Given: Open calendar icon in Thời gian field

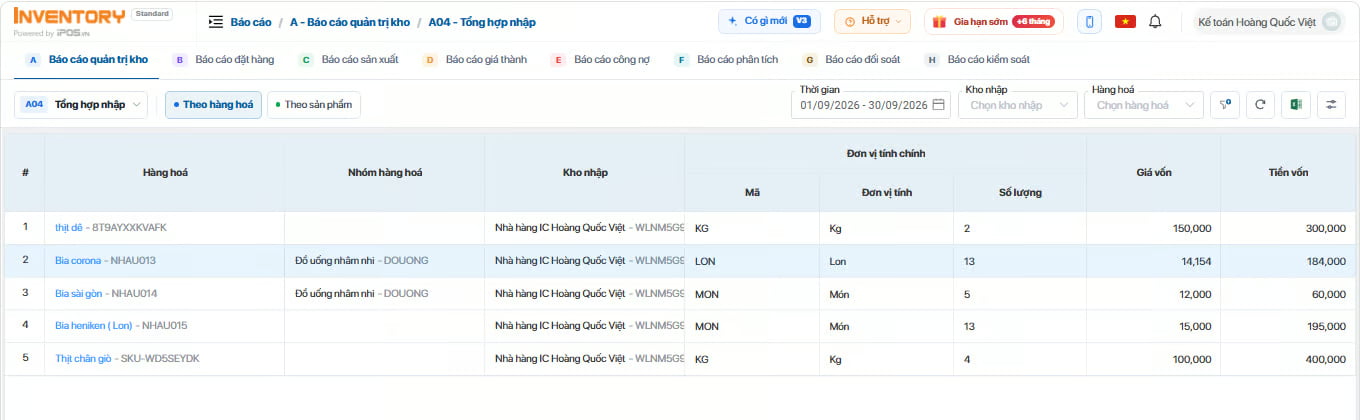Looking at the screenshot, I should [x=940, y=105].
